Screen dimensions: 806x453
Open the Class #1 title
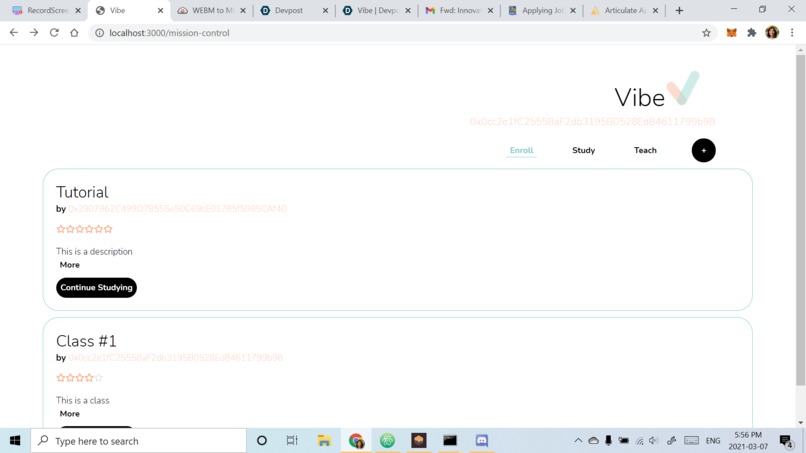point(86,341)
